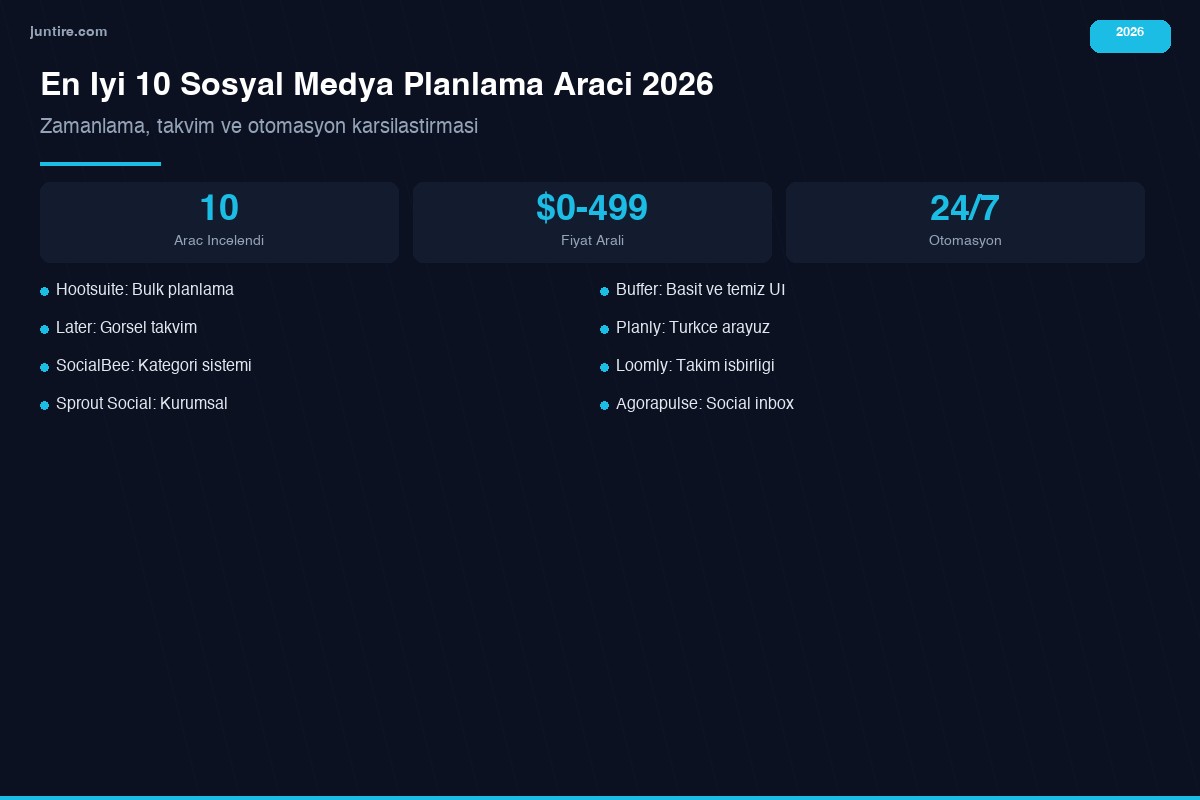This screenshot has width=1200, height=800.
Task: Click the bullet icon beside Hootsuite
Action: (x=44, y=292)
